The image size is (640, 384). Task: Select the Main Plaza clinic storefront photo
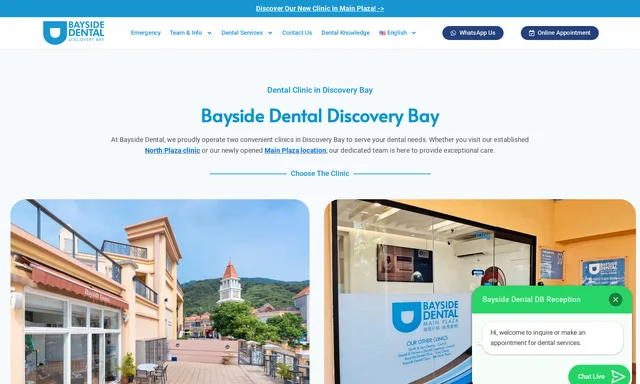click(480, 291)
